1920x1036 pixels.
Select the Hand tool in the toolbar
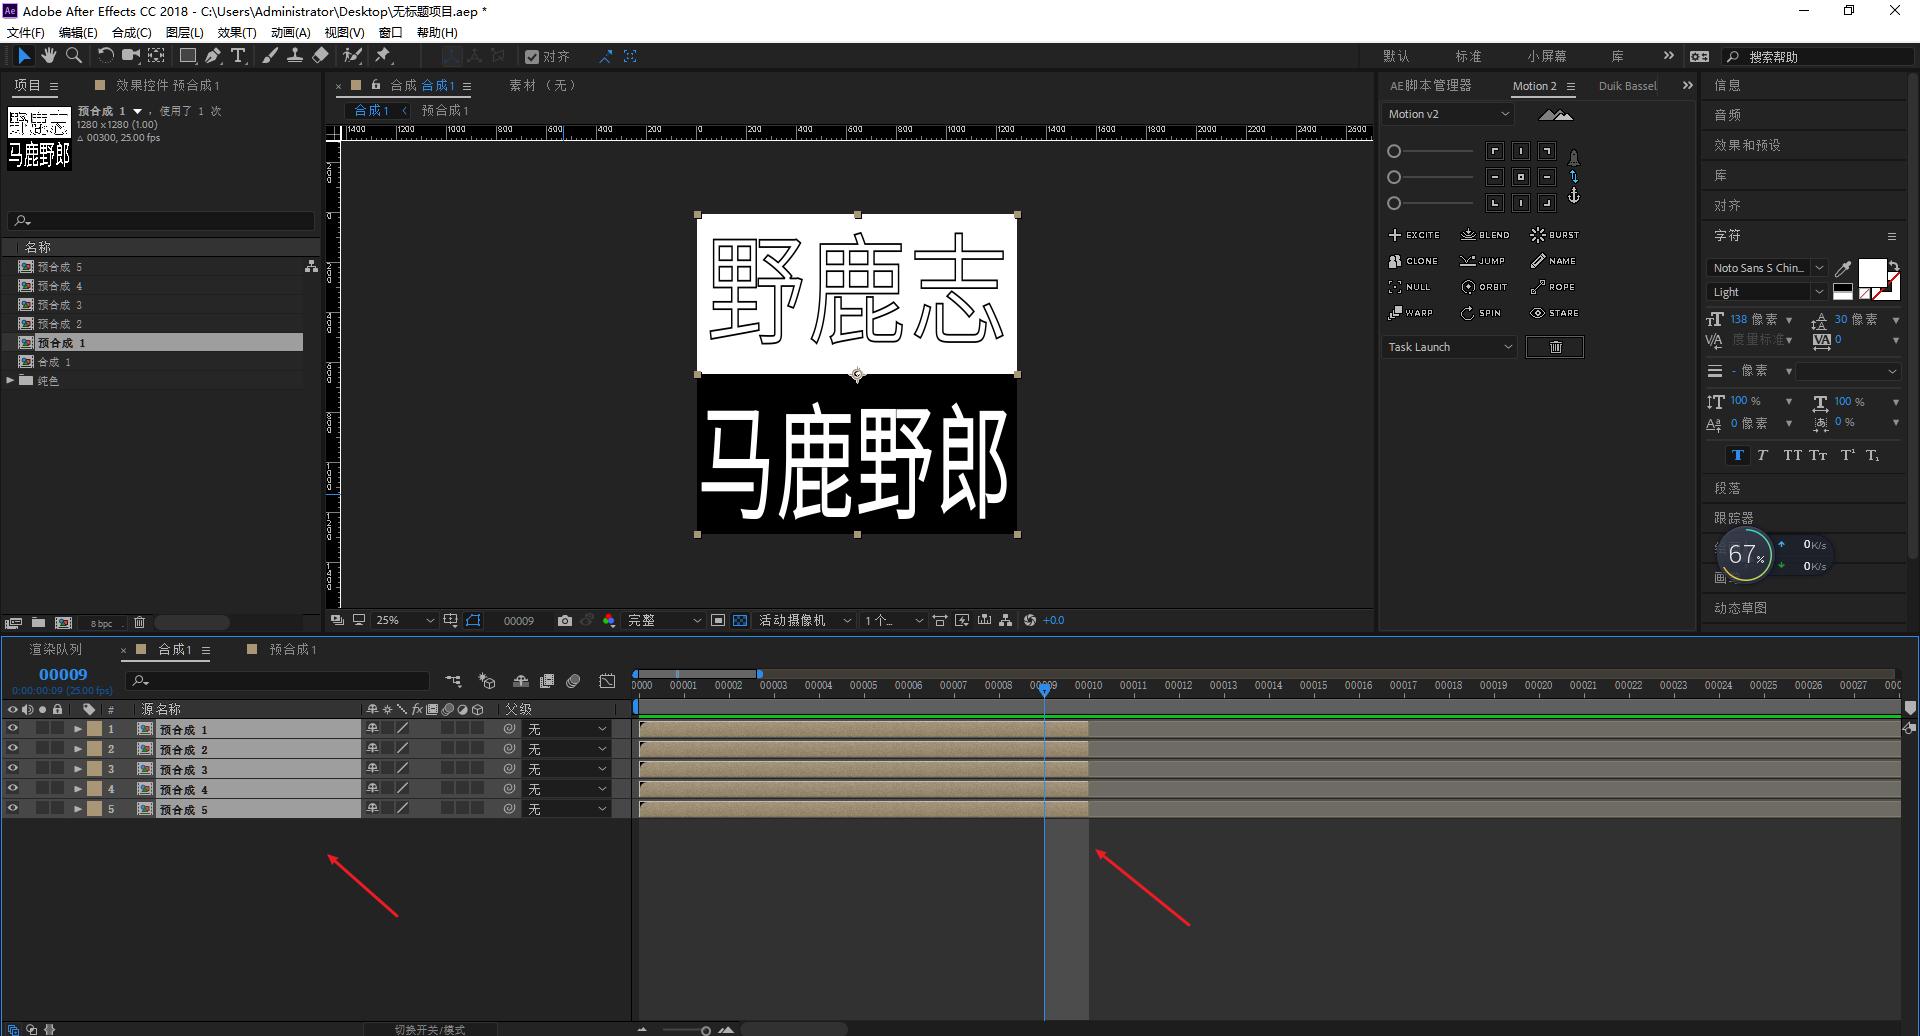point(49,57)
